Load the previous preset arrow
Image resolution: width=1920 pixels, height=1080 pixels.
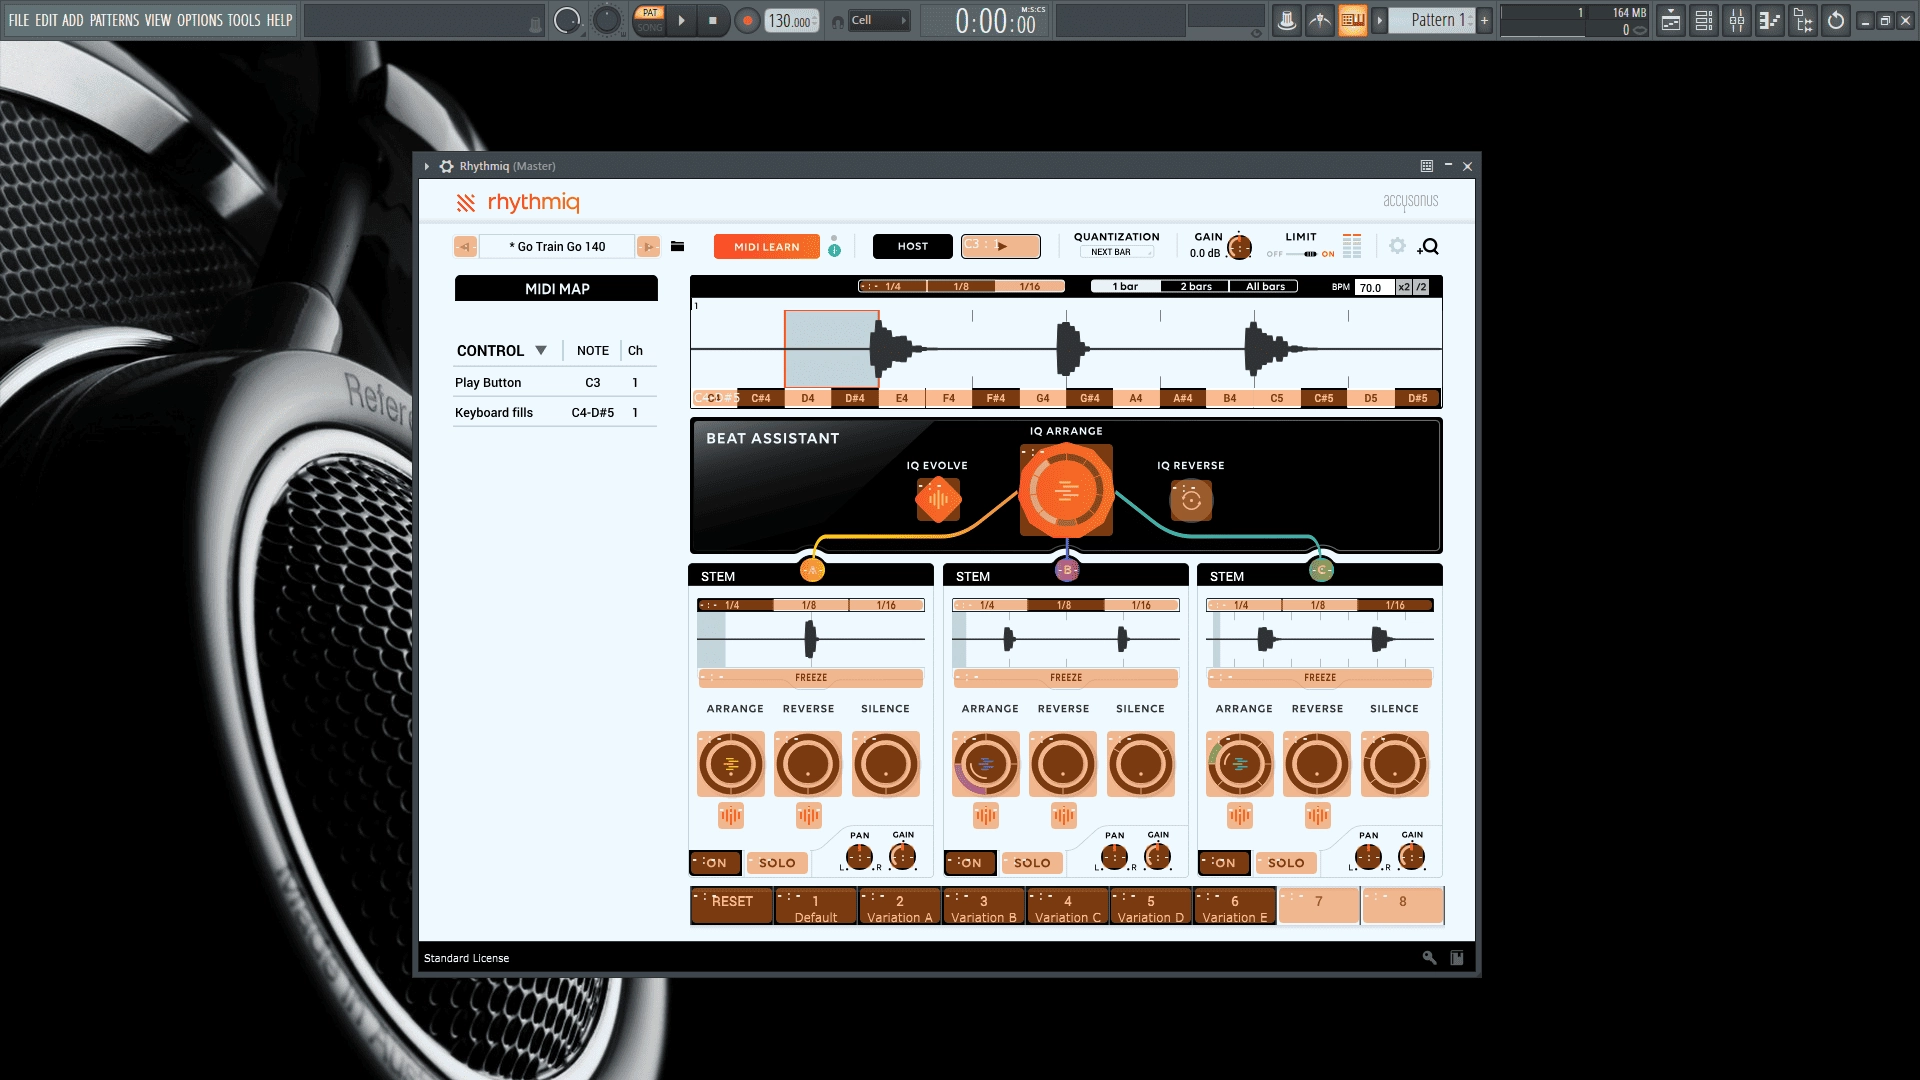[x=465, y=246]
